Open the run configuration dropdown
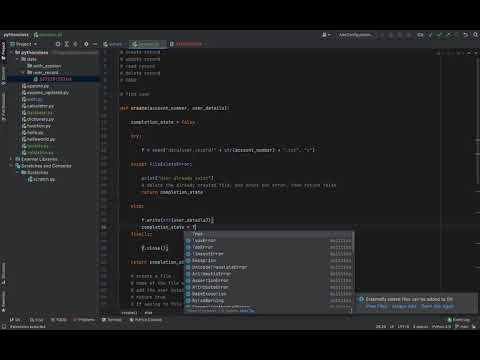This screenshot has height=360, width=480. click(x=355, y=35)
